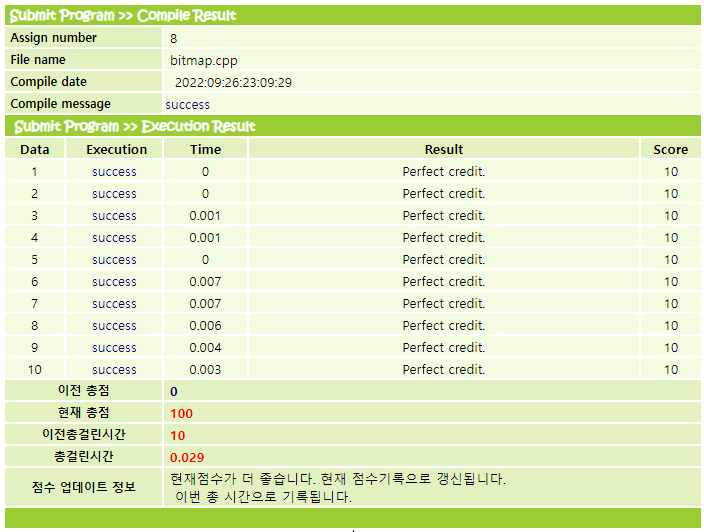Click success in data row 3
The image size is (704, 532).
(x=114, y=216)
